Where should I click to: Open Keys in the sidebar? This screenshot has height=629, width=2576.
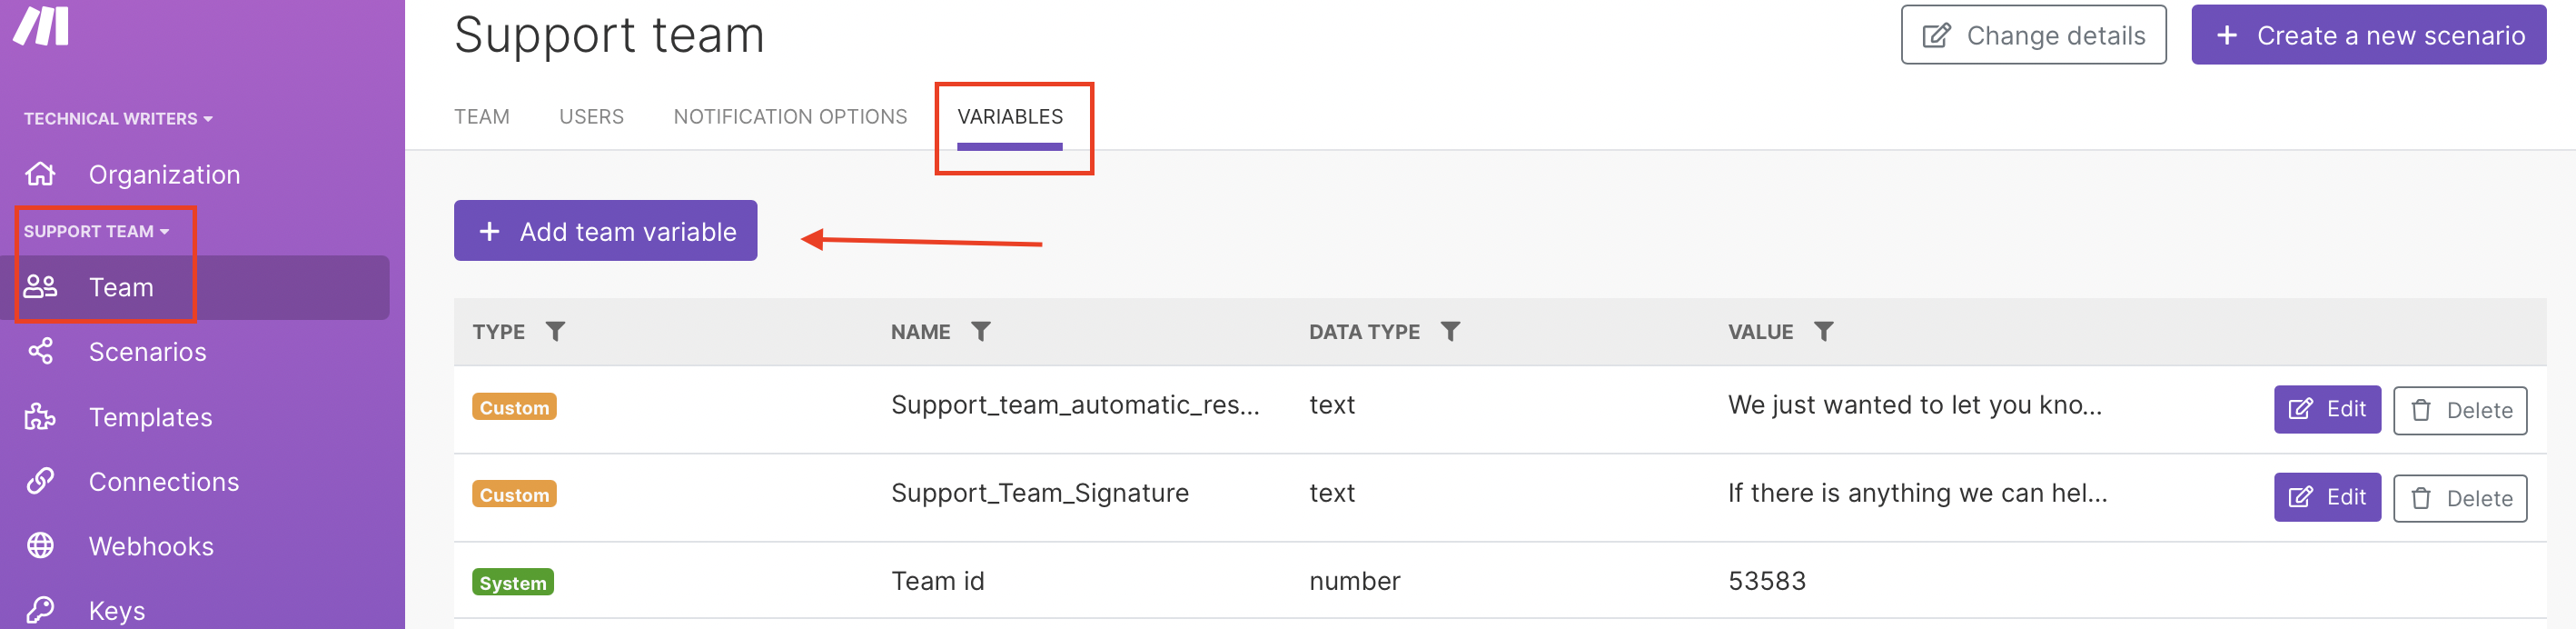pyautogui.click(x=117, y=611)
